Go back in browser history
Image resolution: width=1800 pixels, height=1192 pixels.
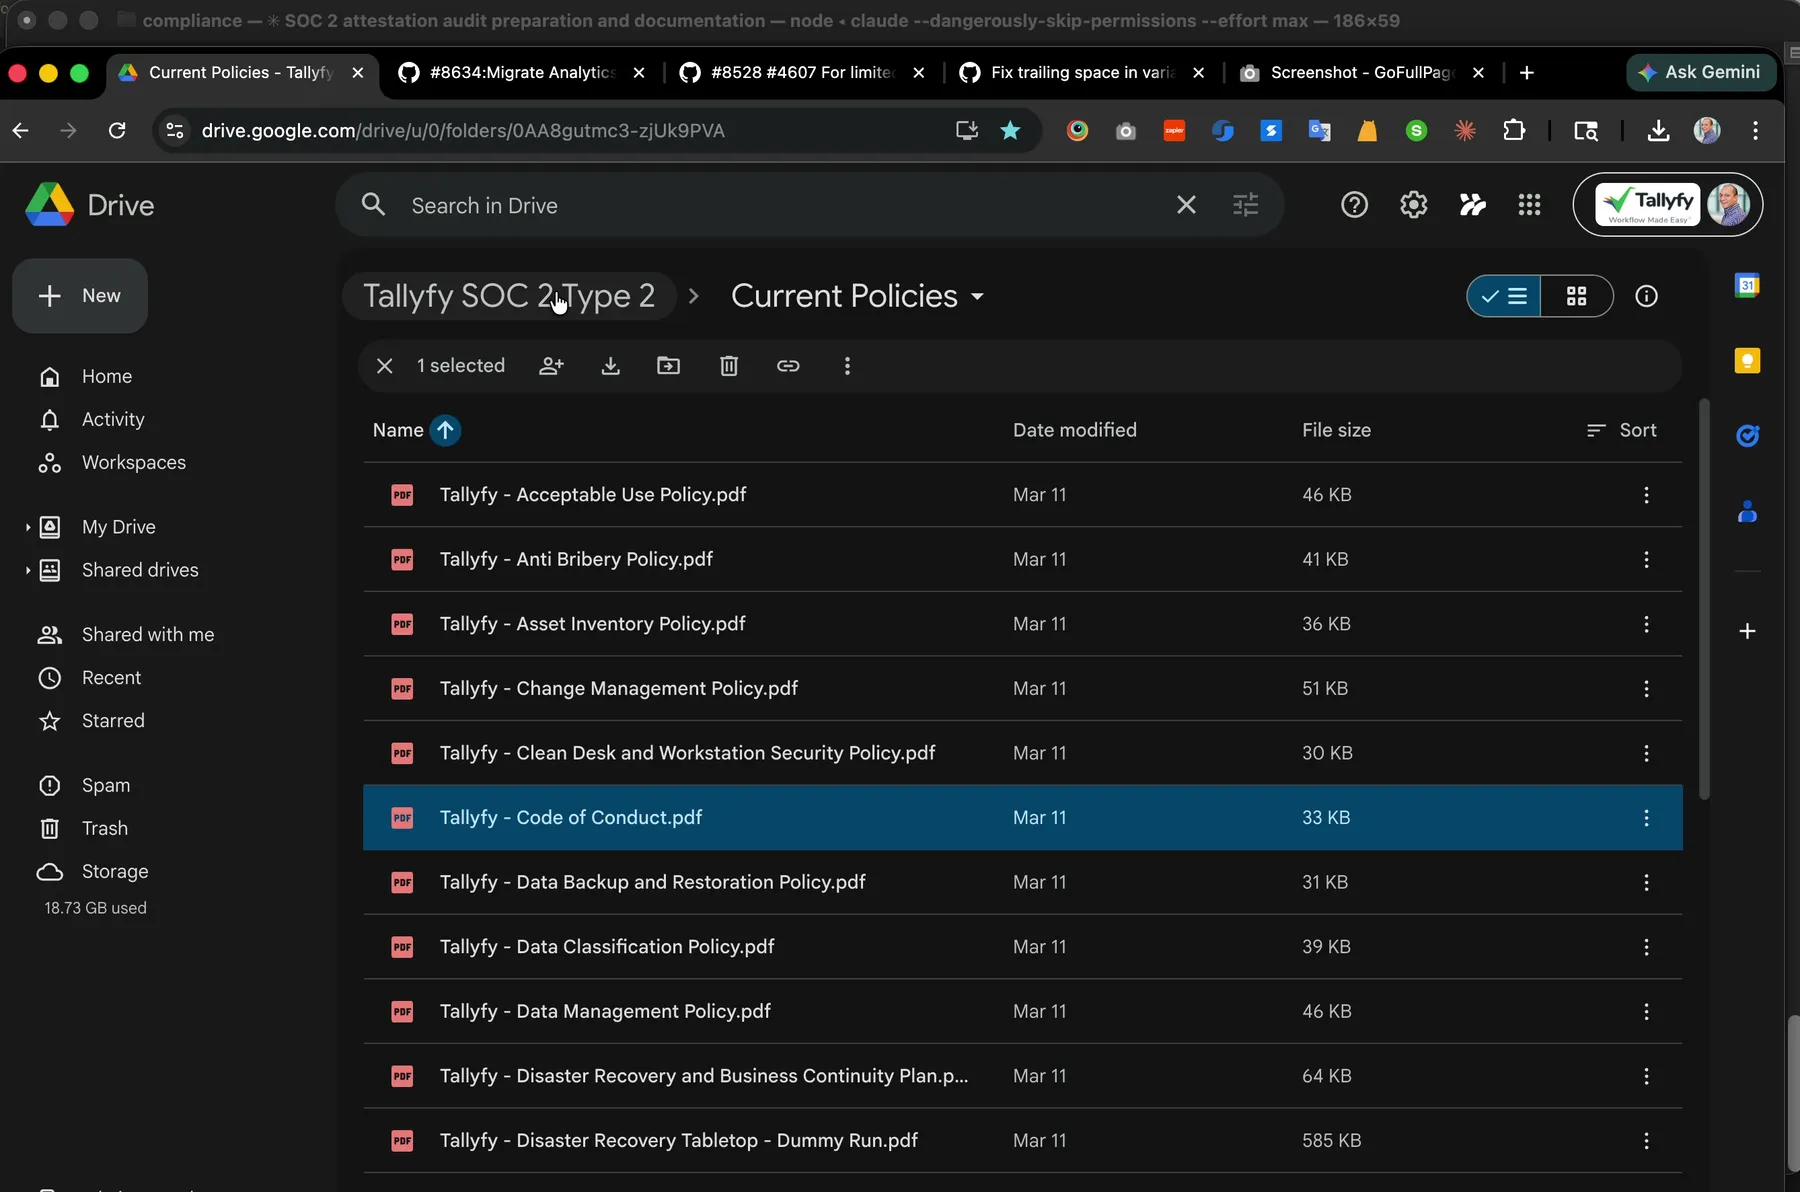pos(21,130)
